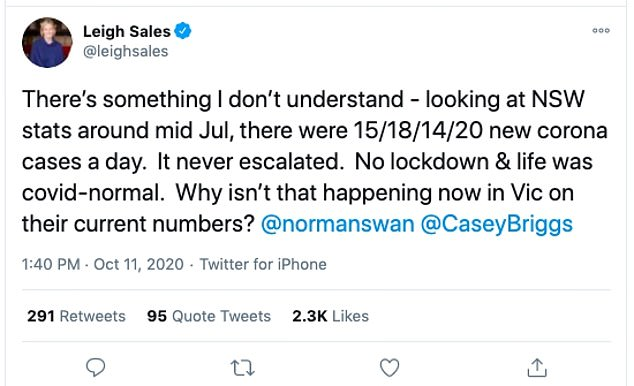Click the Twitter for iPhone source label
634x386 pixels.
click(263, 264)
